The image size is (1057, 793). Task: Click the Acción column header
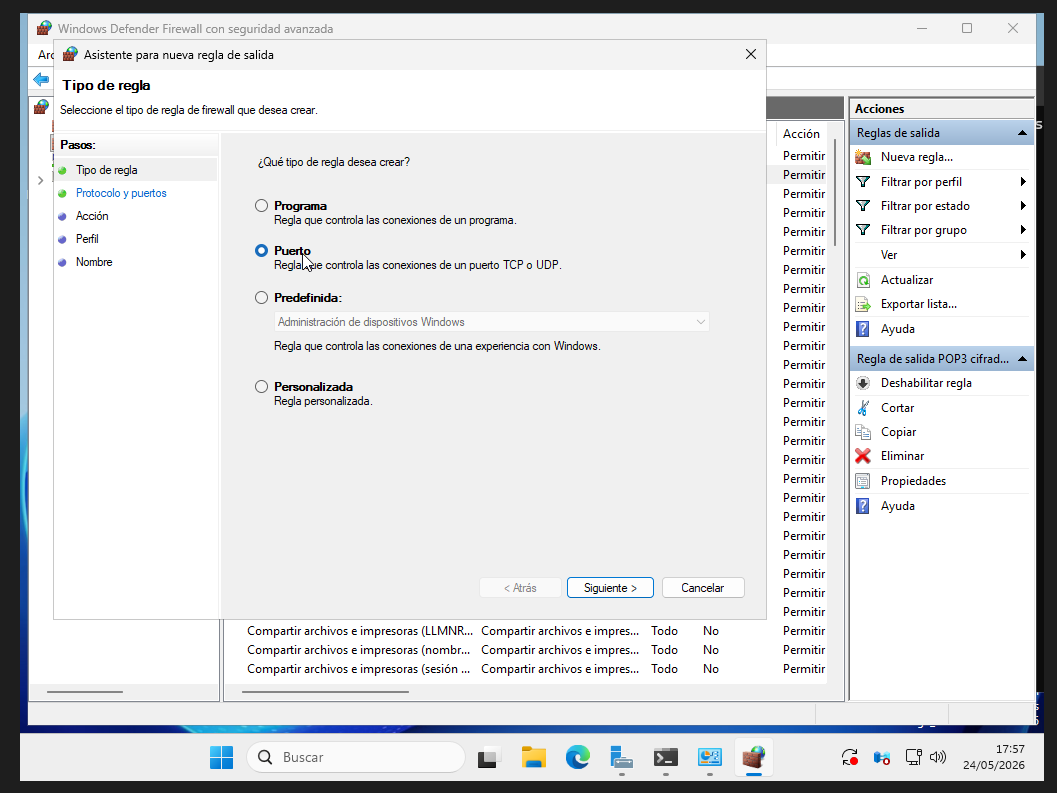click(x=801, y=134)
